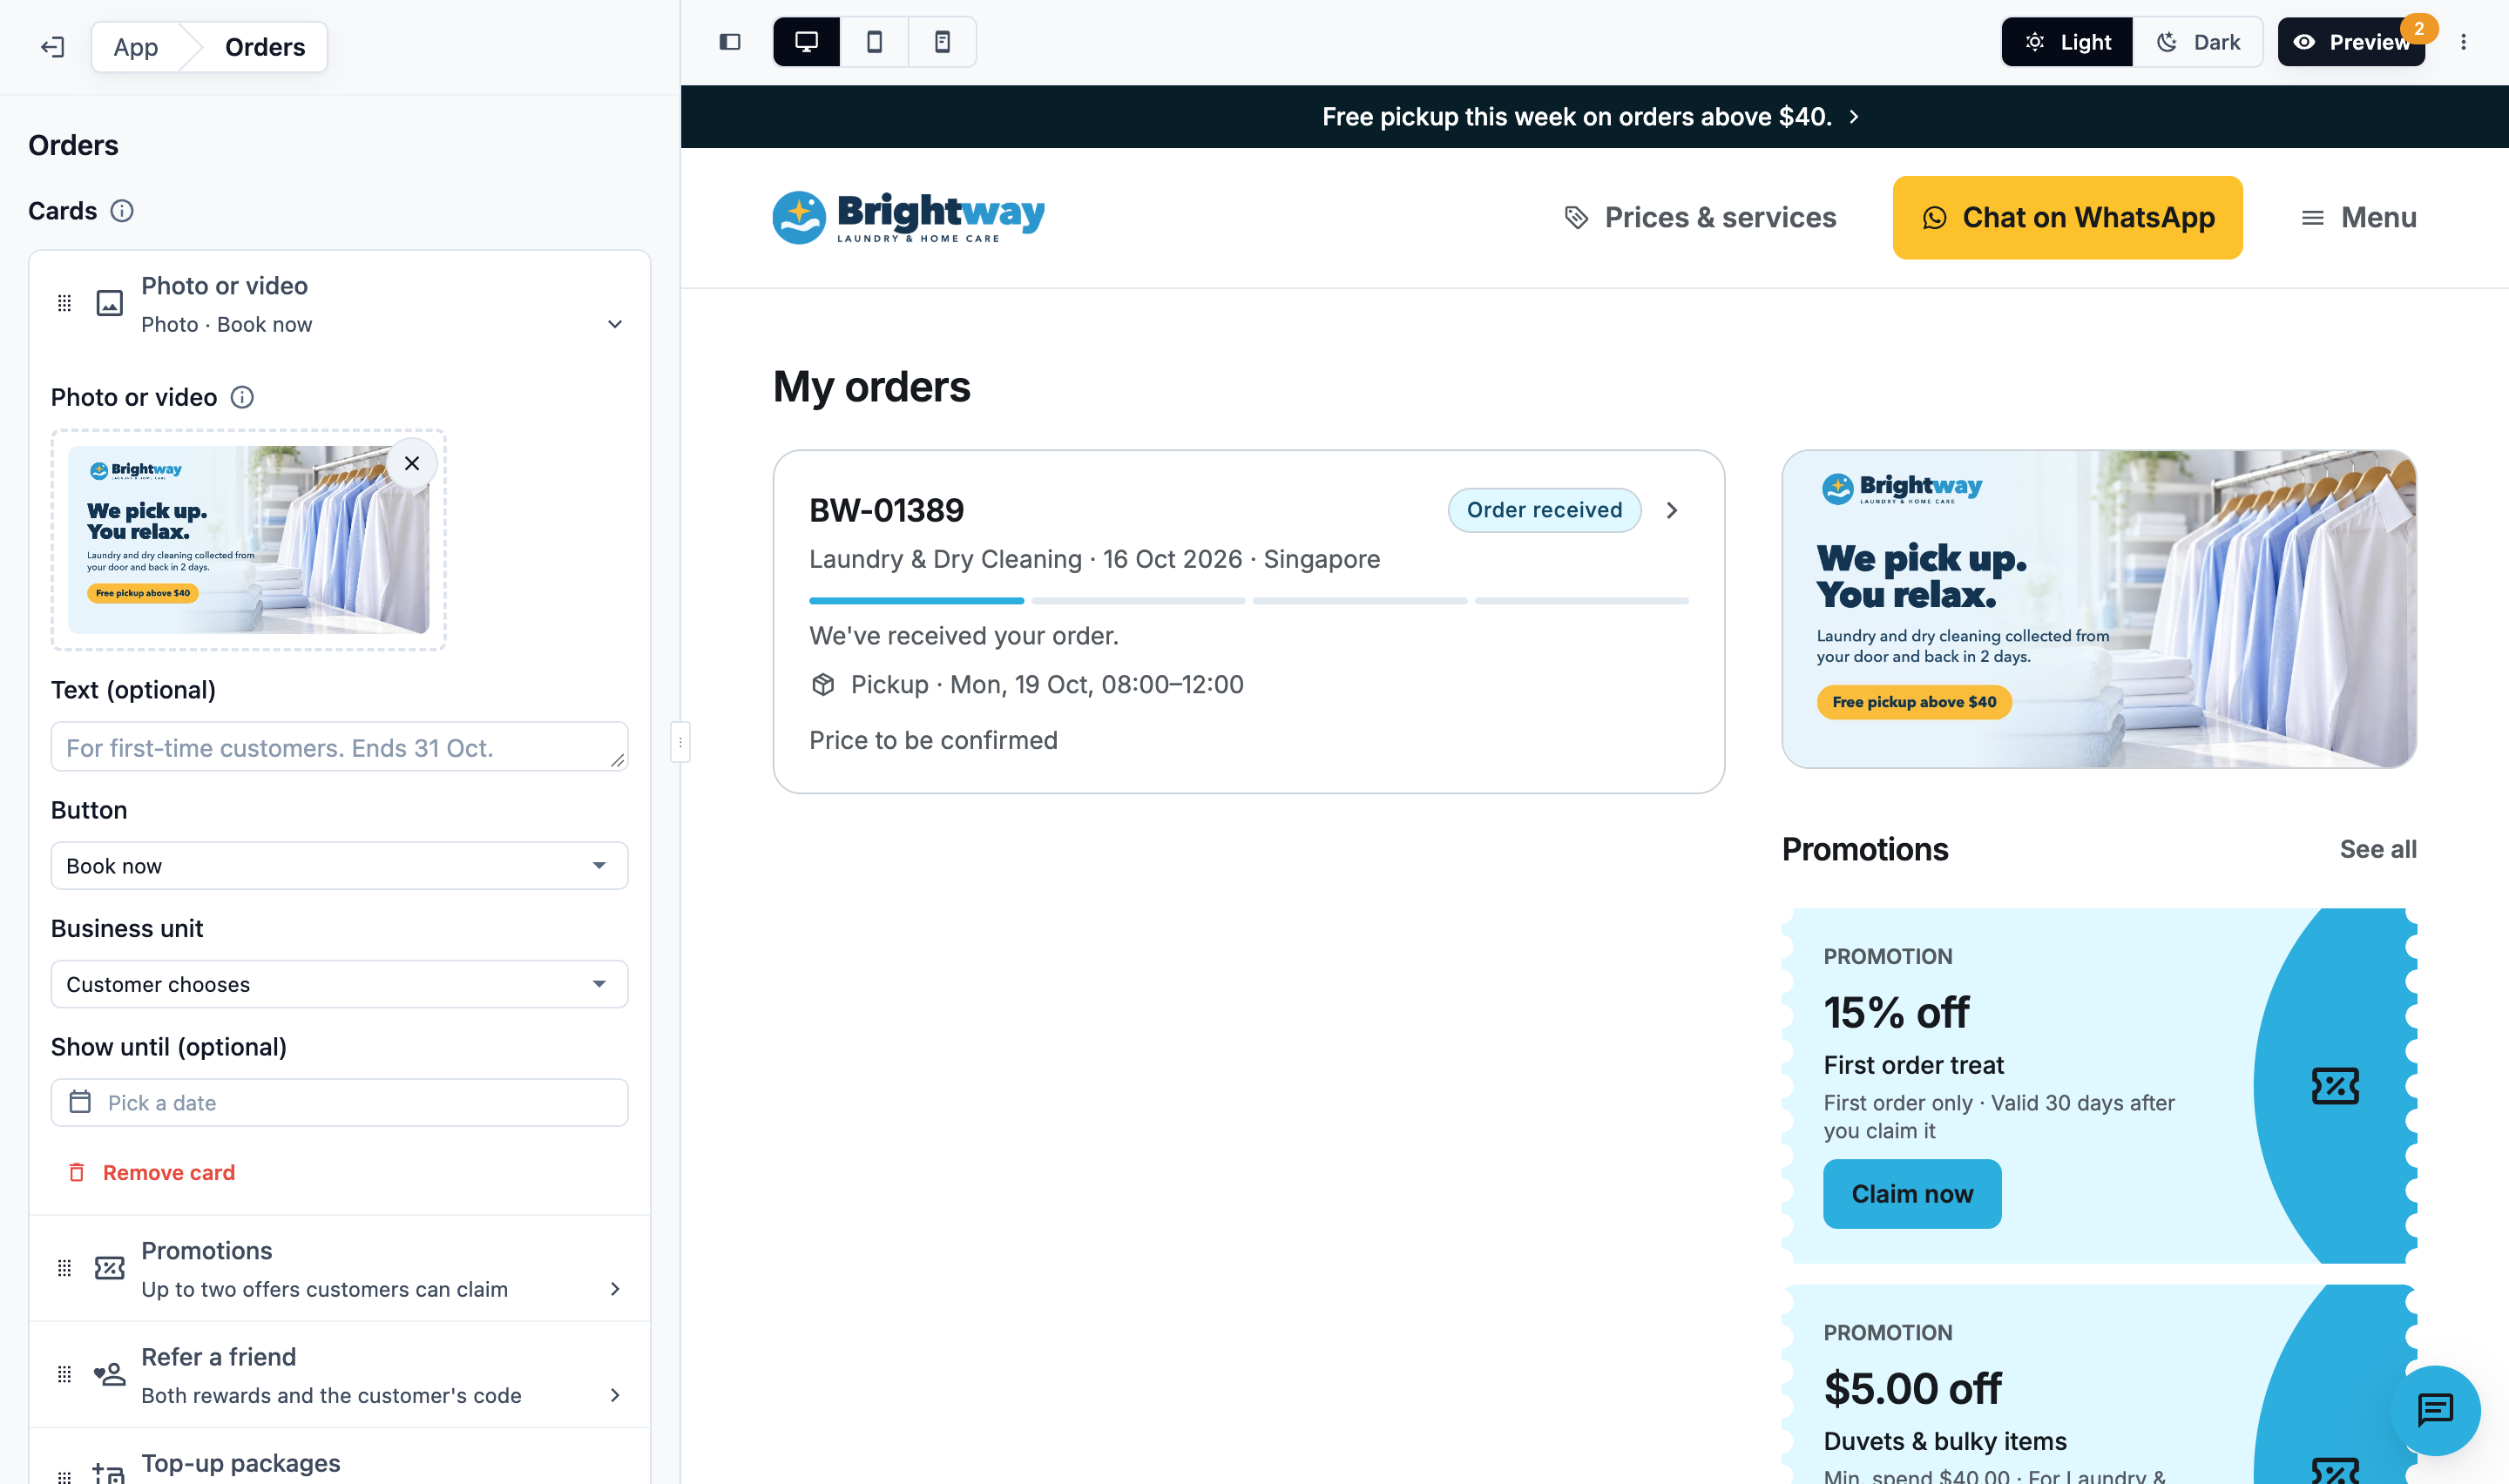Open the site Menu hamburger item
2509x1484 pixels.
(x=2358, y=217)
